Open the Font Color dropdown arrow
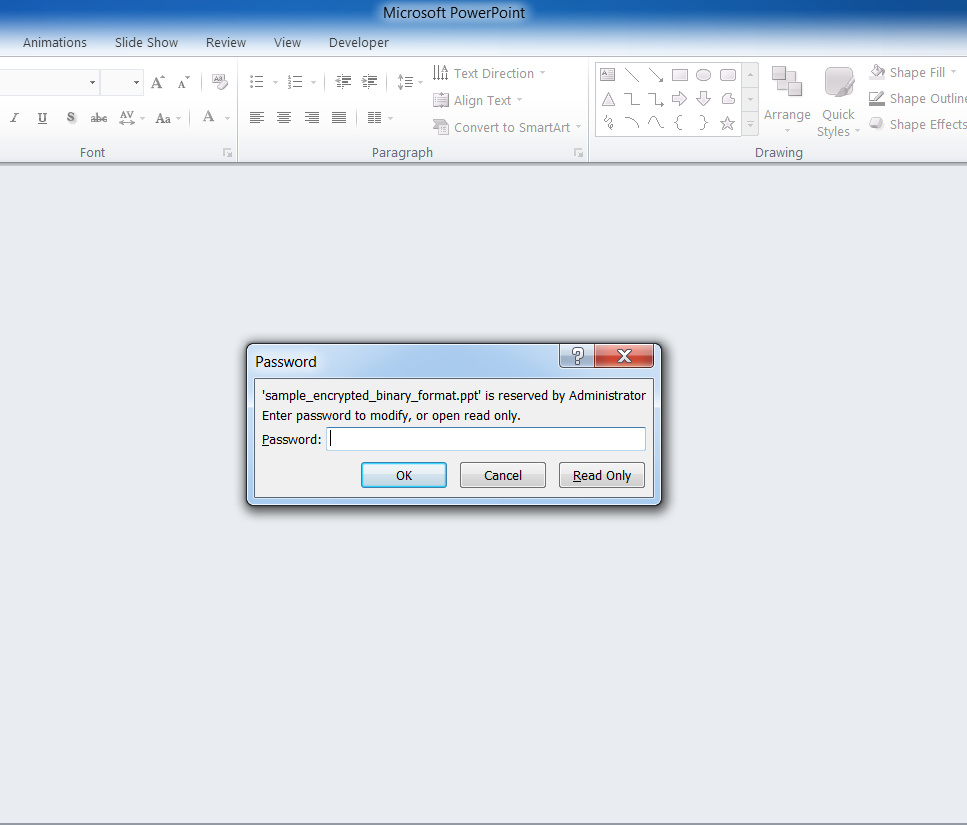This screenshot has height=825, width=967. coord(228,118)
